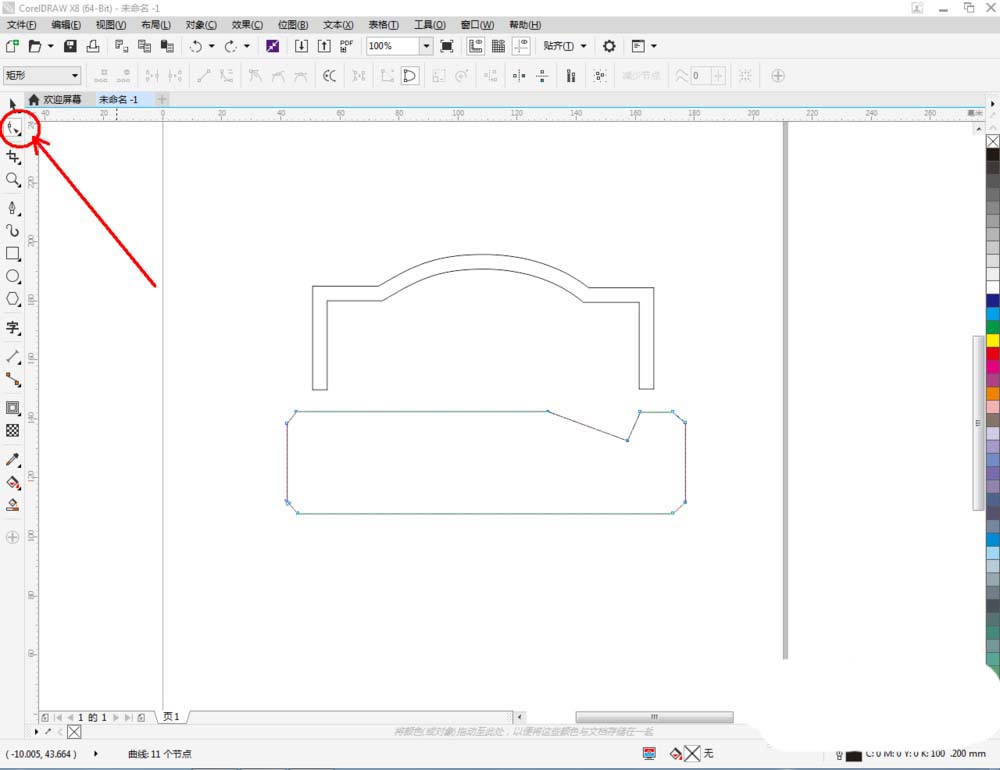Click the Save disk icon
Viewport: 1000px width, 770px height.
[70, 46]
